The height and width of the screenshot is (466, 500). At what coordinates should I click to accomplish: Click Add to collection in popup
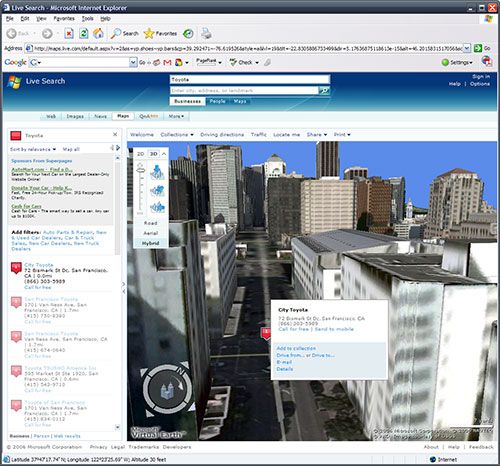point(296,348)
